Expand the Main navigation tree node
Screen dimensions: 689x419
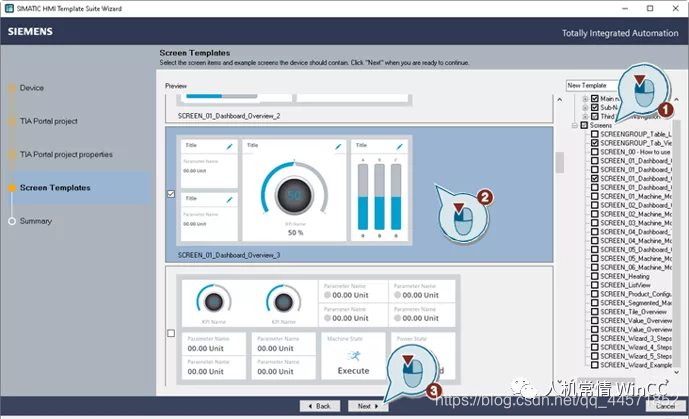[585, 98]
